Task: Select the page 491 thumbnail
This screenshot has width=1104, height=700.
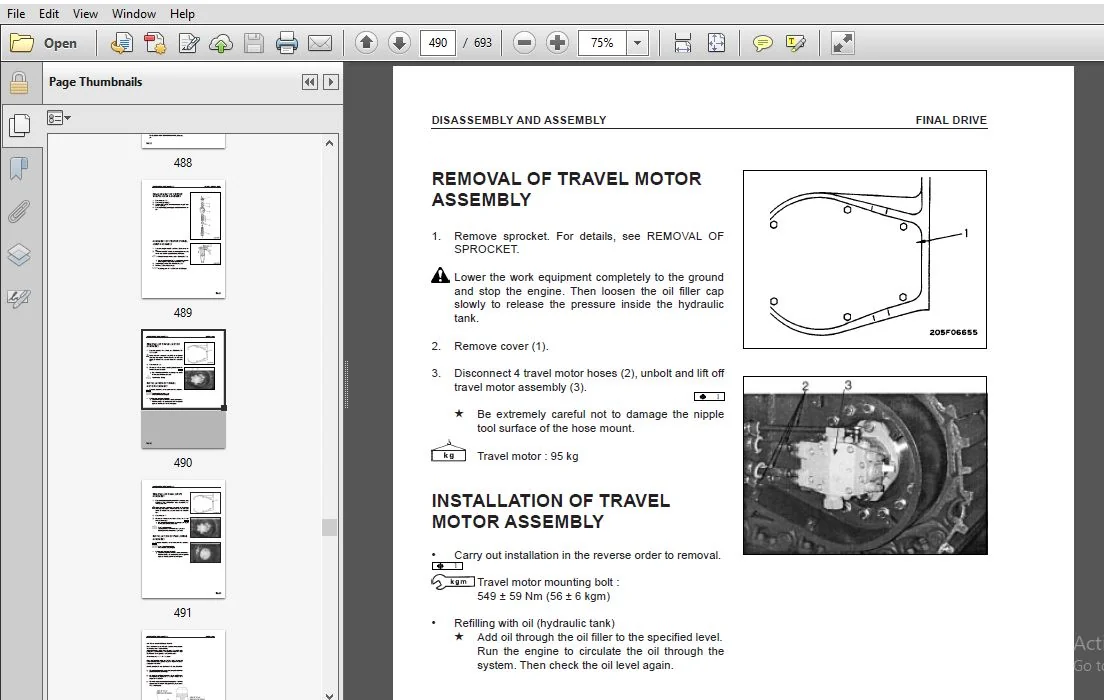Action: 183,539
